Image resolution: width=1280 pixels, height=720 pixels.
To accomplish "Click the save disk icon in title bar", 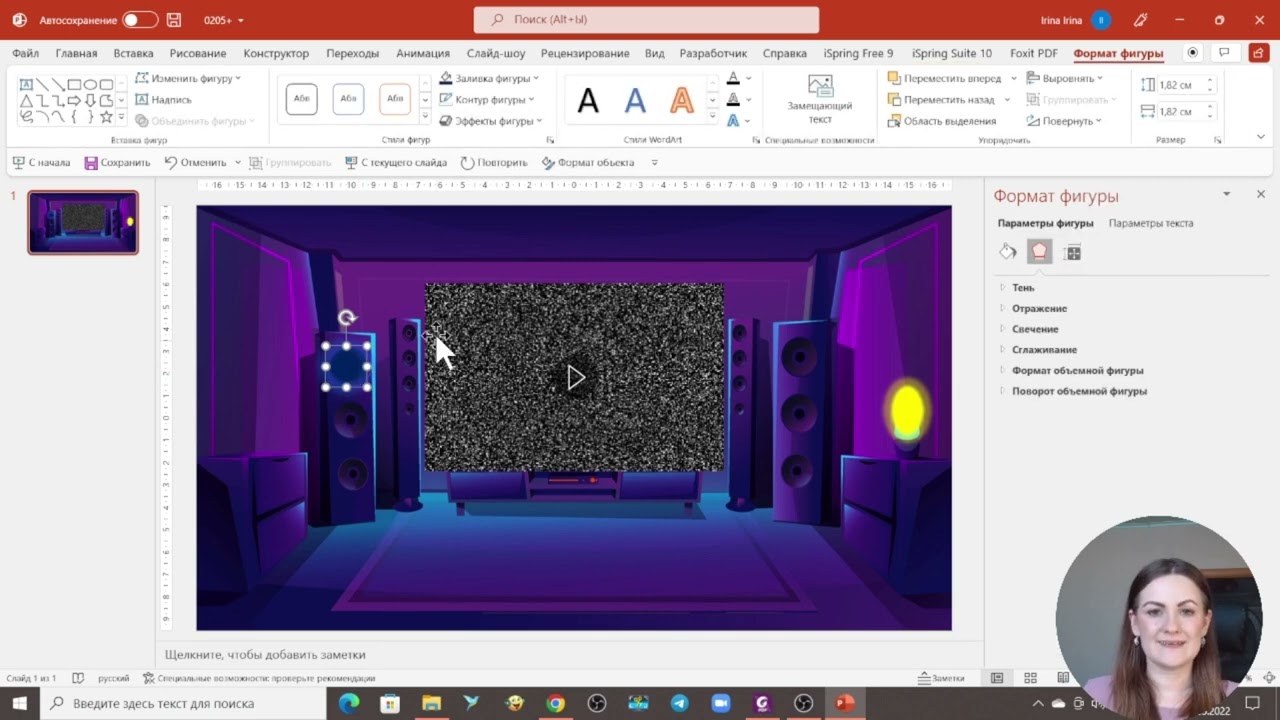I will point(174,20).
